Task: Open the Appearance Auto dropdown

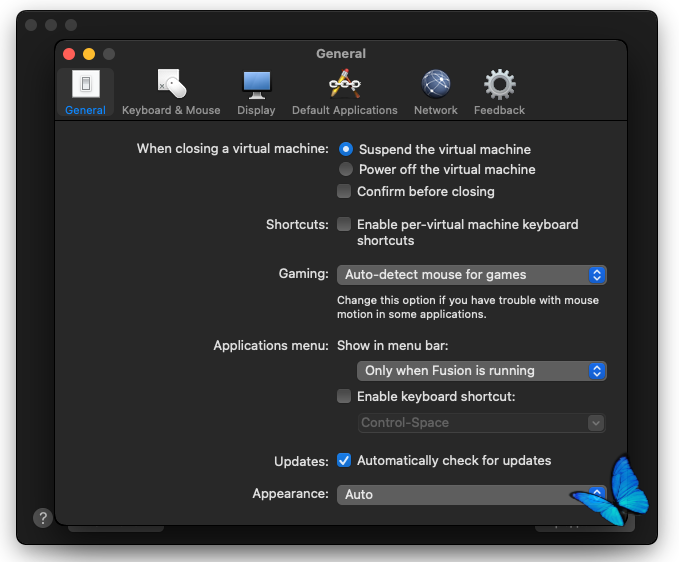Action: pos(472,494)
